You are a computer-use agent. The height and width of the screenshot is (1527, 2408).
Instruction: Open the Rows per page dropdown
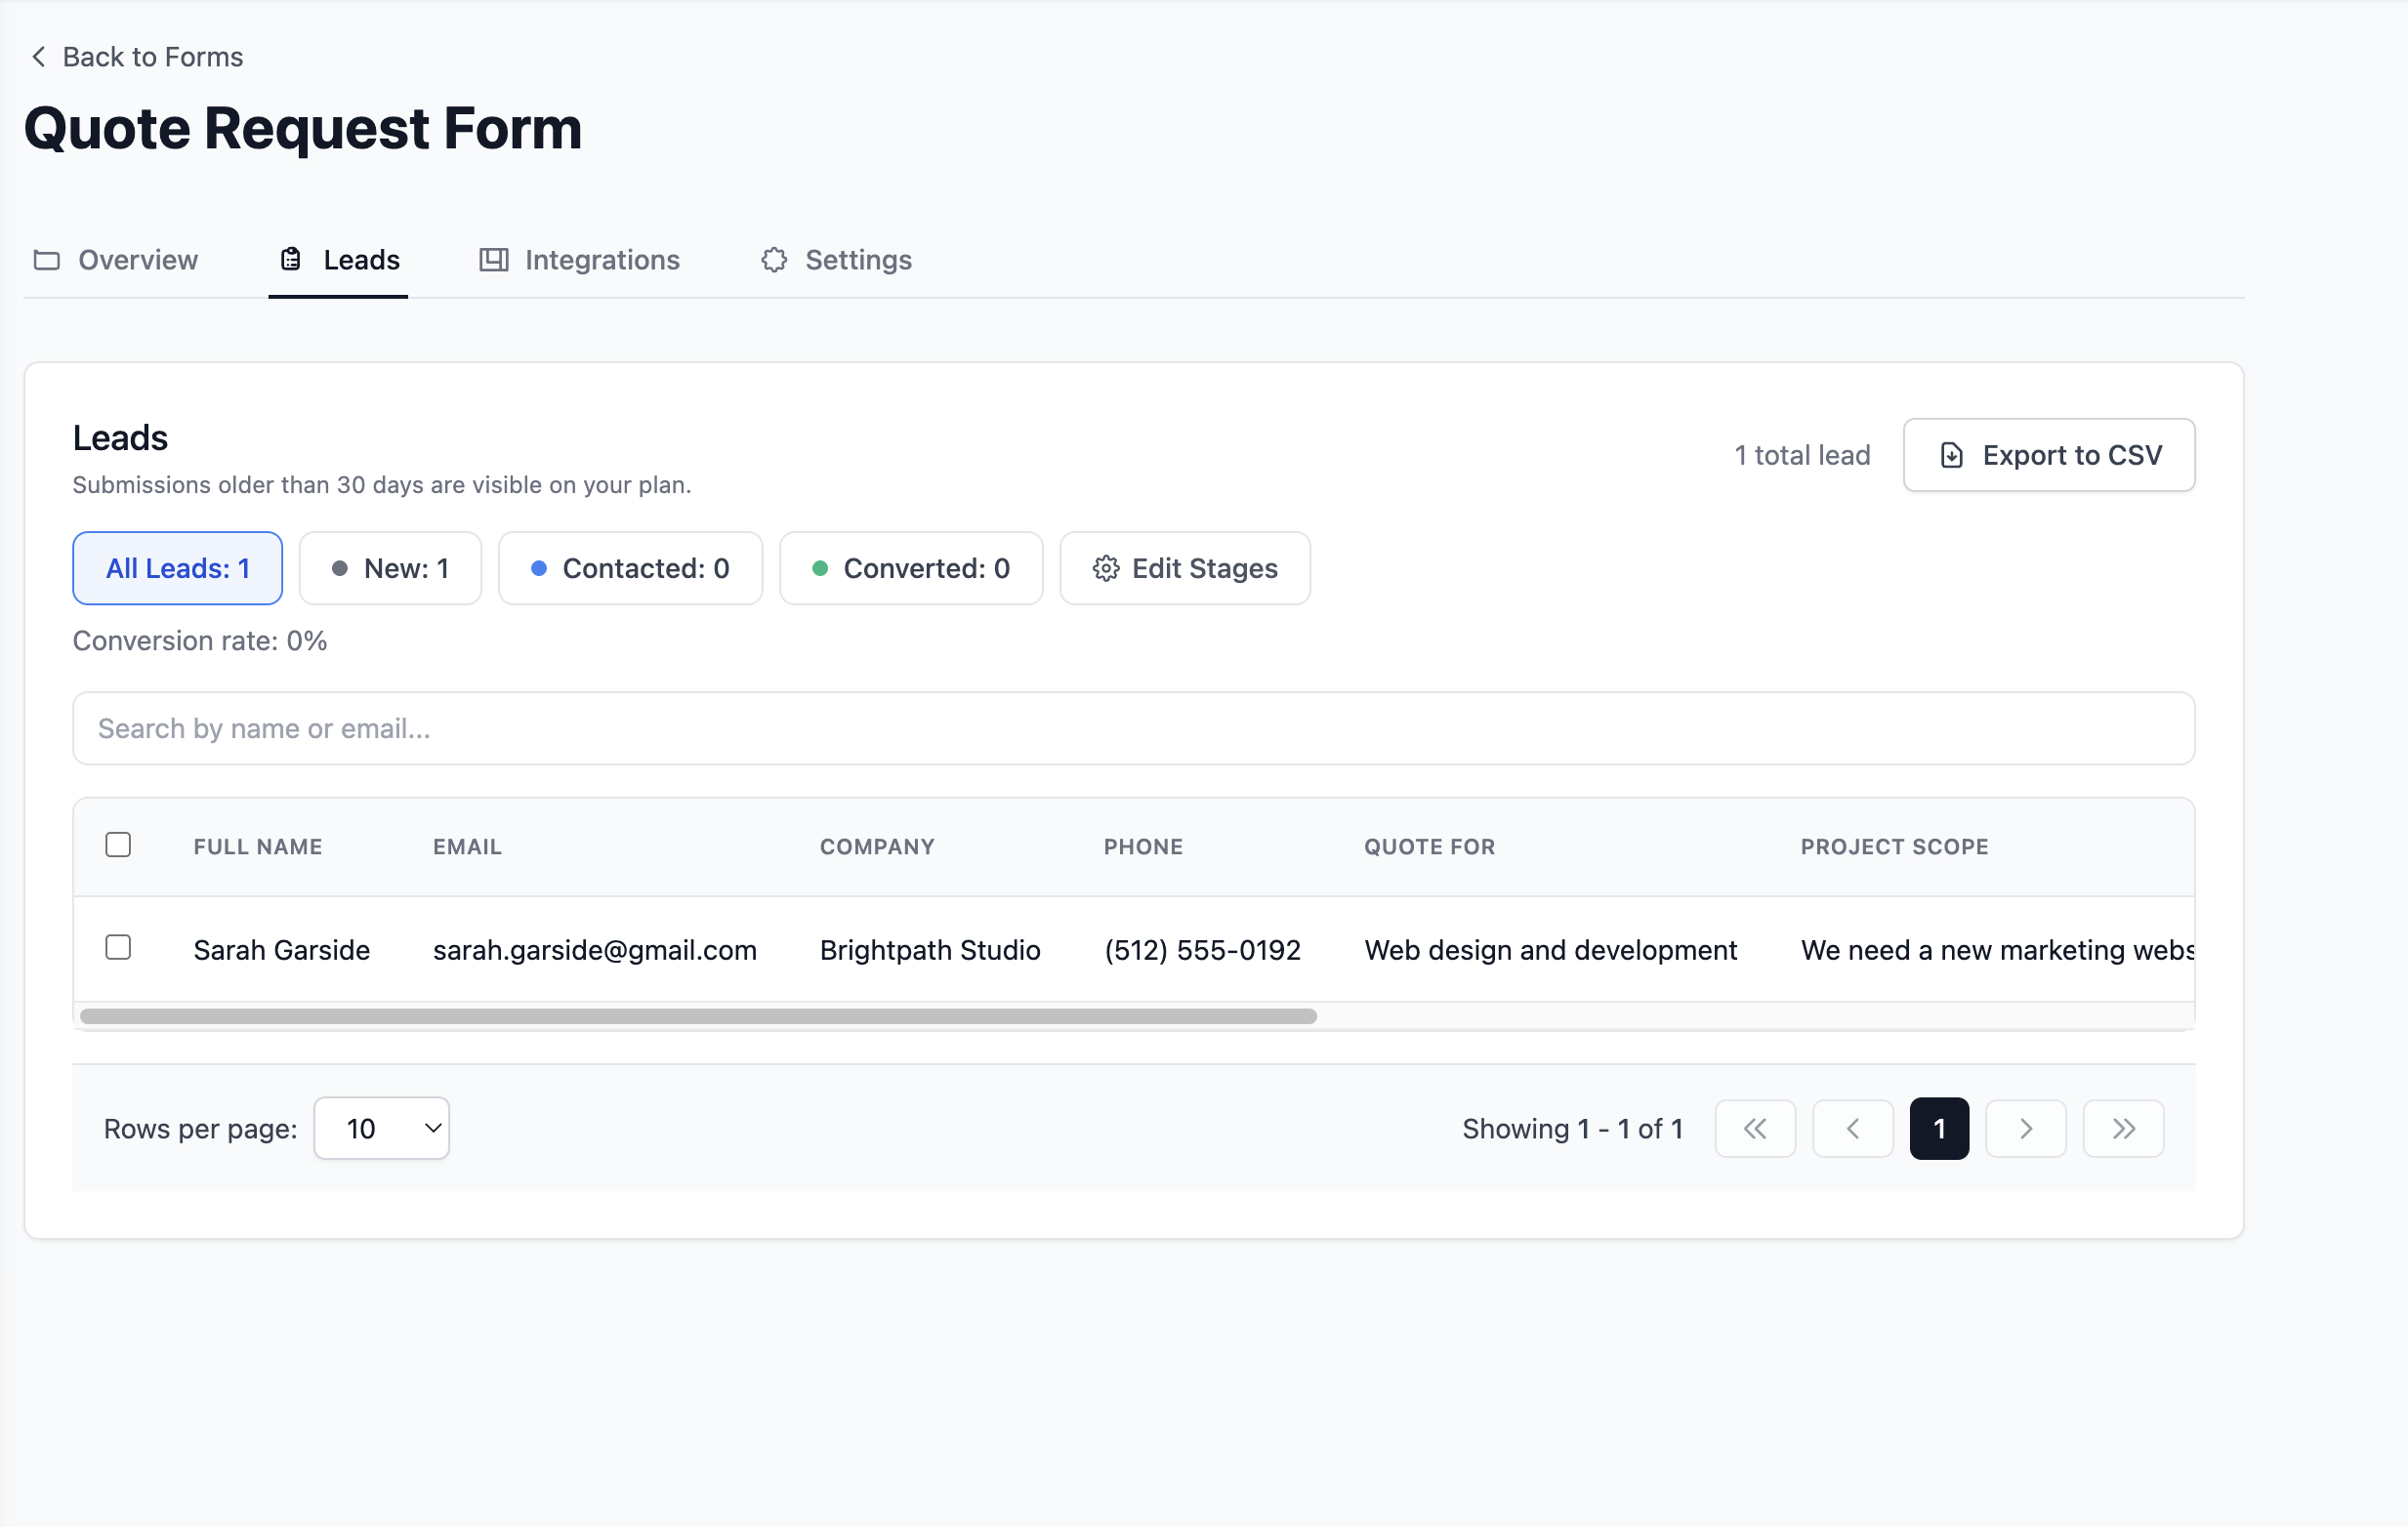382,1129
